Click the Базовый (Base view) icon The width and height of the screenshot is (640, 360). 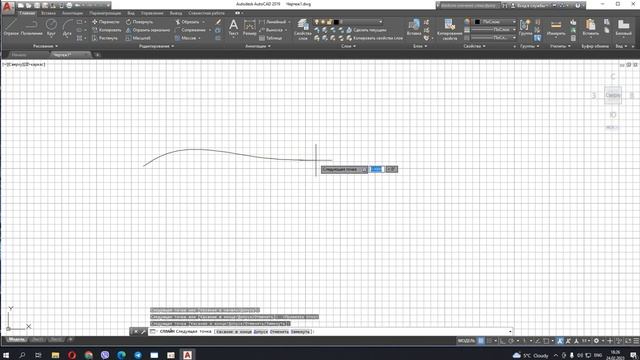pos(623,28)
